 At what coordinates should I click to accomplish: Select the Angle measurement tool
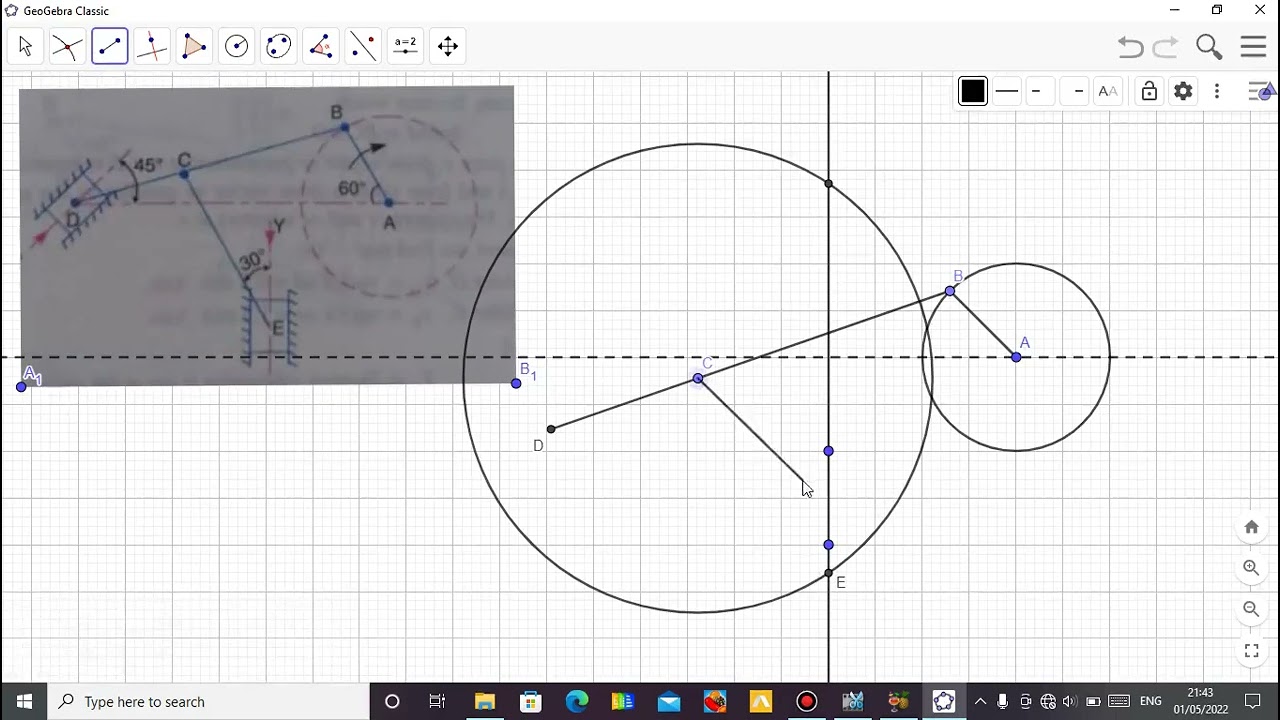[x=321, y=46]
